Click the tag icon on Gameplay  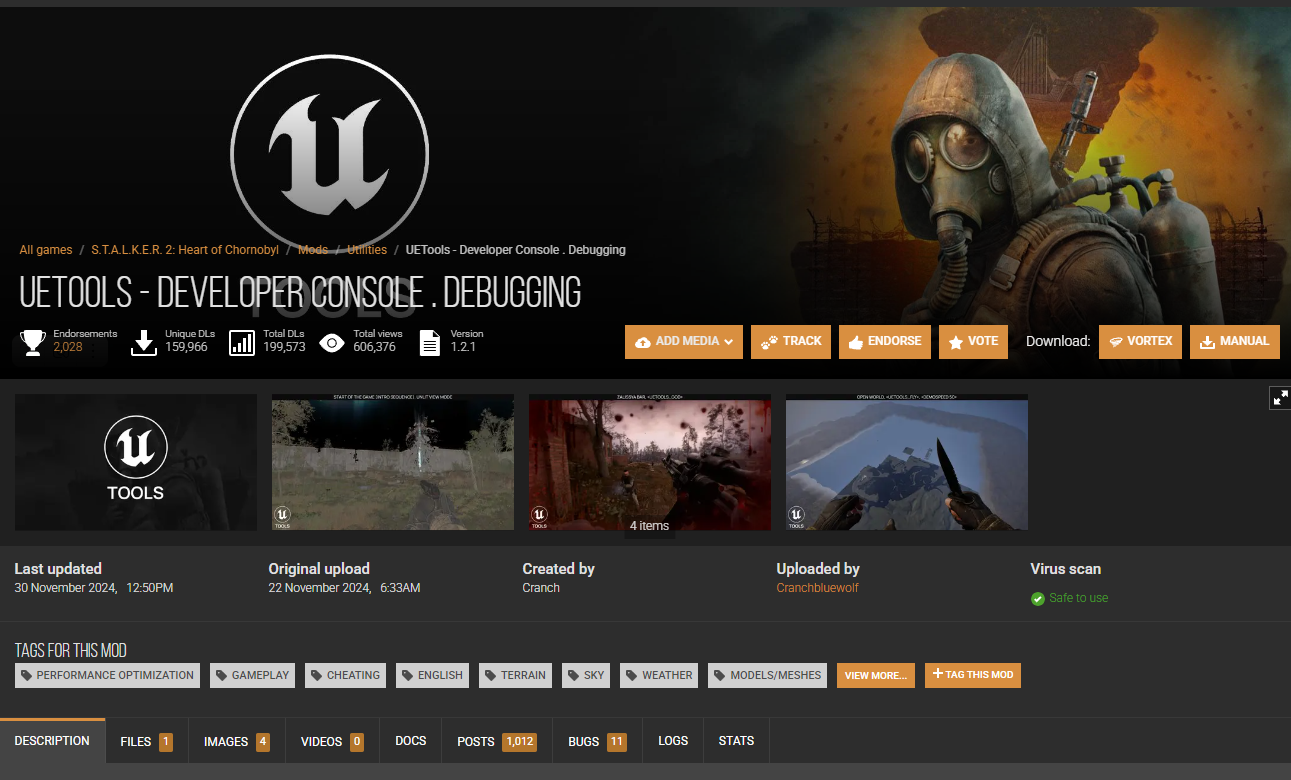(221, 676)
